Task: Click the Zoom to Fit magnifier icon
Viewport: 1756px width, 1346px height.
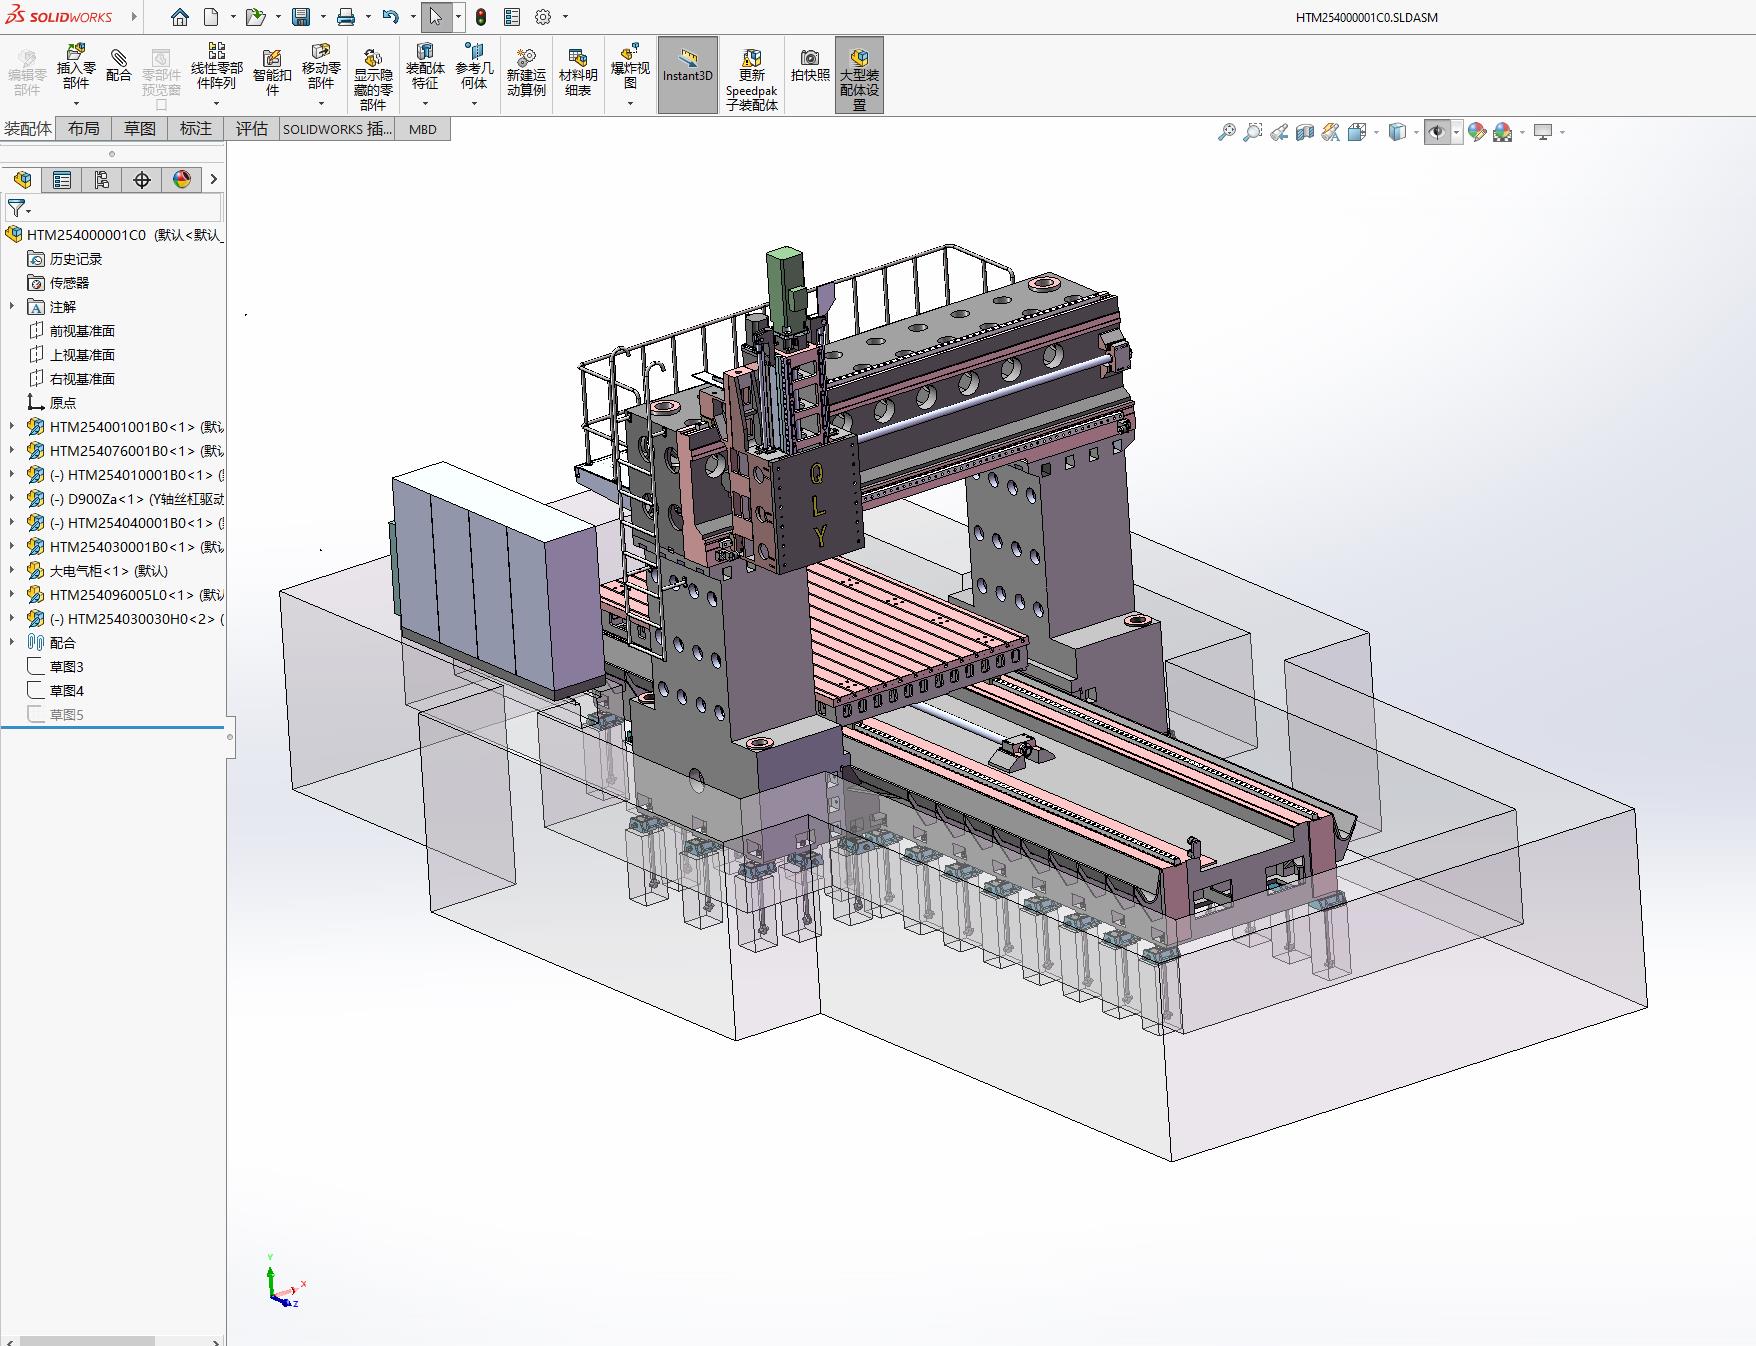Action: tap(1226, 132)
